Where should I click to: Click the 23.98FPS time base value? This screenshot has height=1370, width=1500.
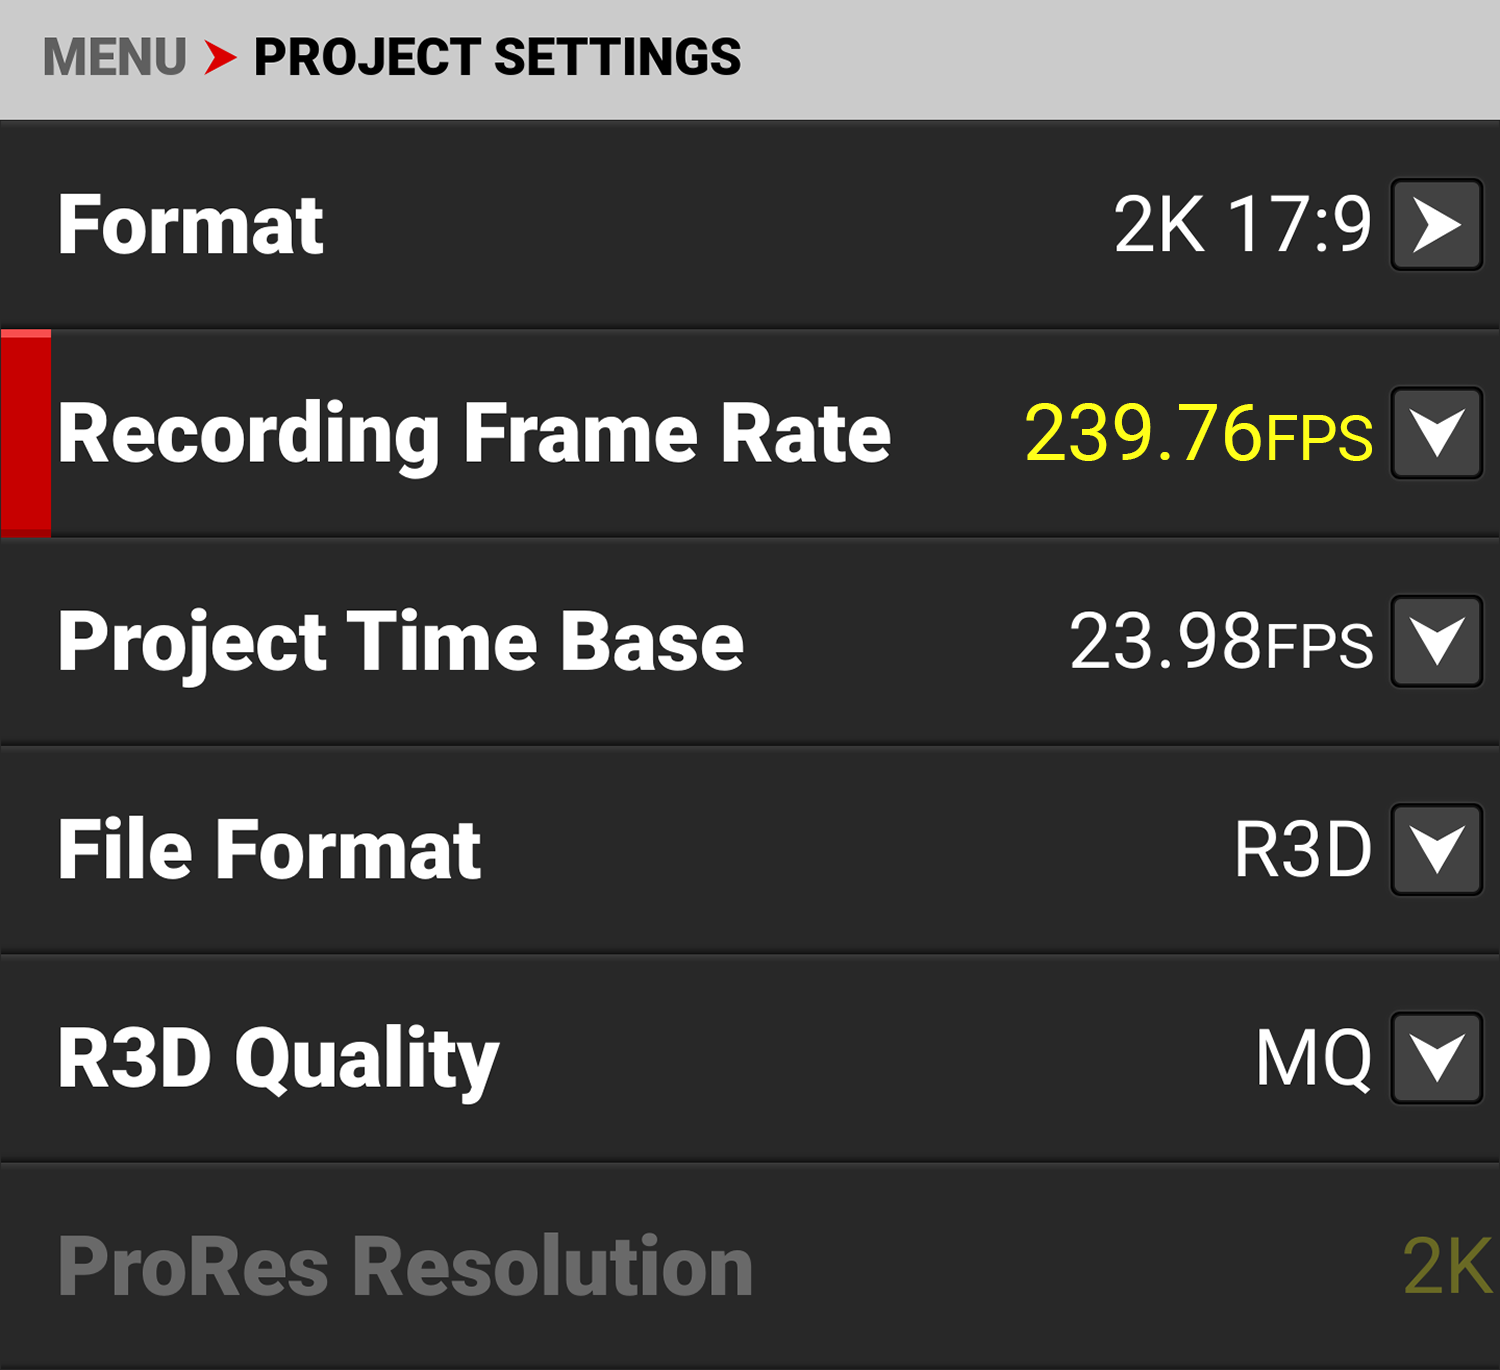point(1220,641)
